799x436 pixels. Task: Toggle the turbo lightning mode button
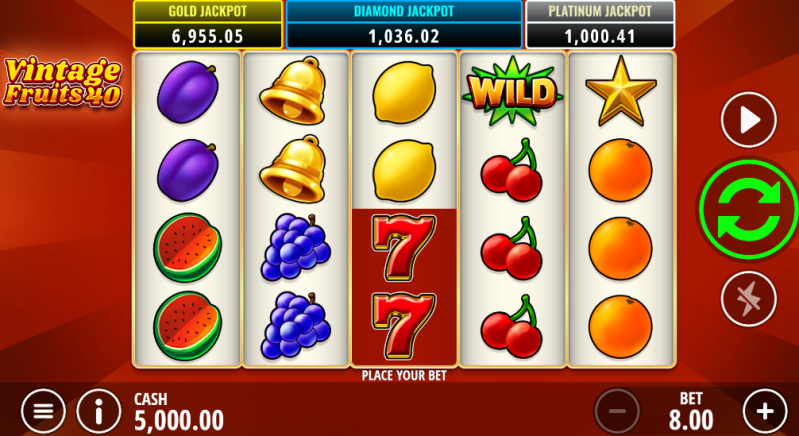point(749,299)
